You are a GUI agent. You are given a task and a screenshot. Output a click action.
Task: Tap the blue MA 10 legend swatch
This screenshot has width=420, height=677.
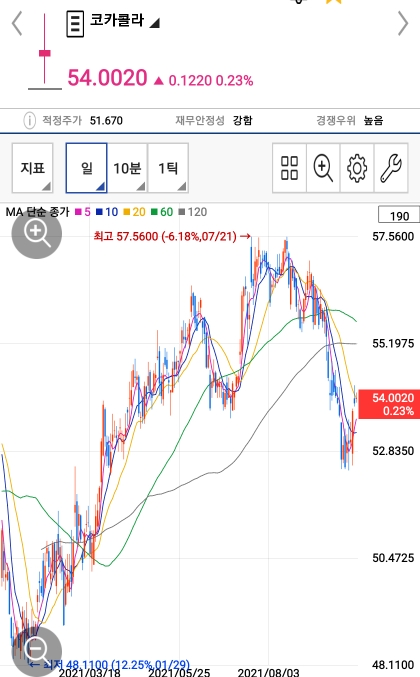tap(99, 212)
